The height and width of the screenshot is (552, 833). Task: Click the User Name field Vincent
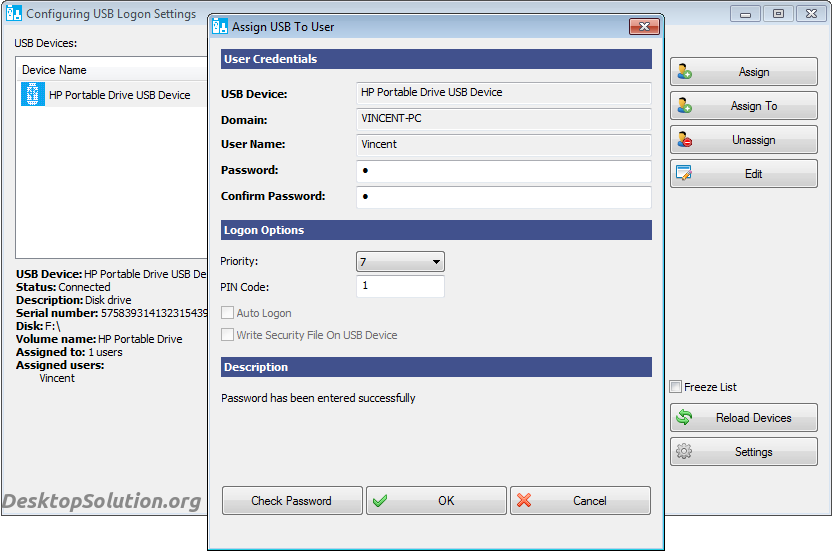(x=504, y=145)
